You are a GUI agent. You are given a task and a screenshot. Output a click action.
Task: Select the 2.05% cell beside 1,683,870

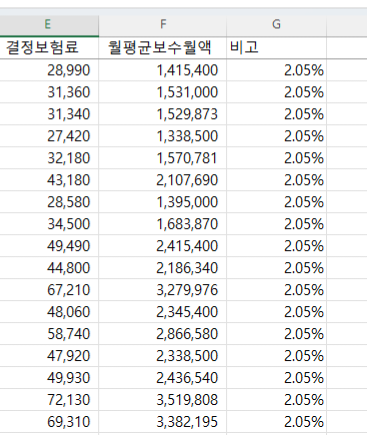click(x=276, y=224)
